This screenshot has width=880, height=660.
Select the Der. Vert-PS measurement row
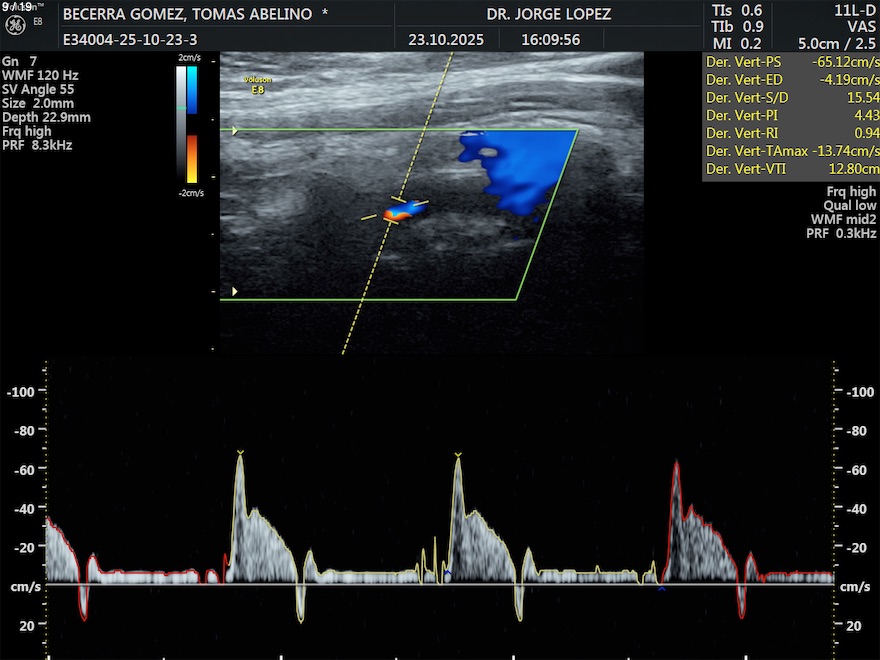[791, 61]
